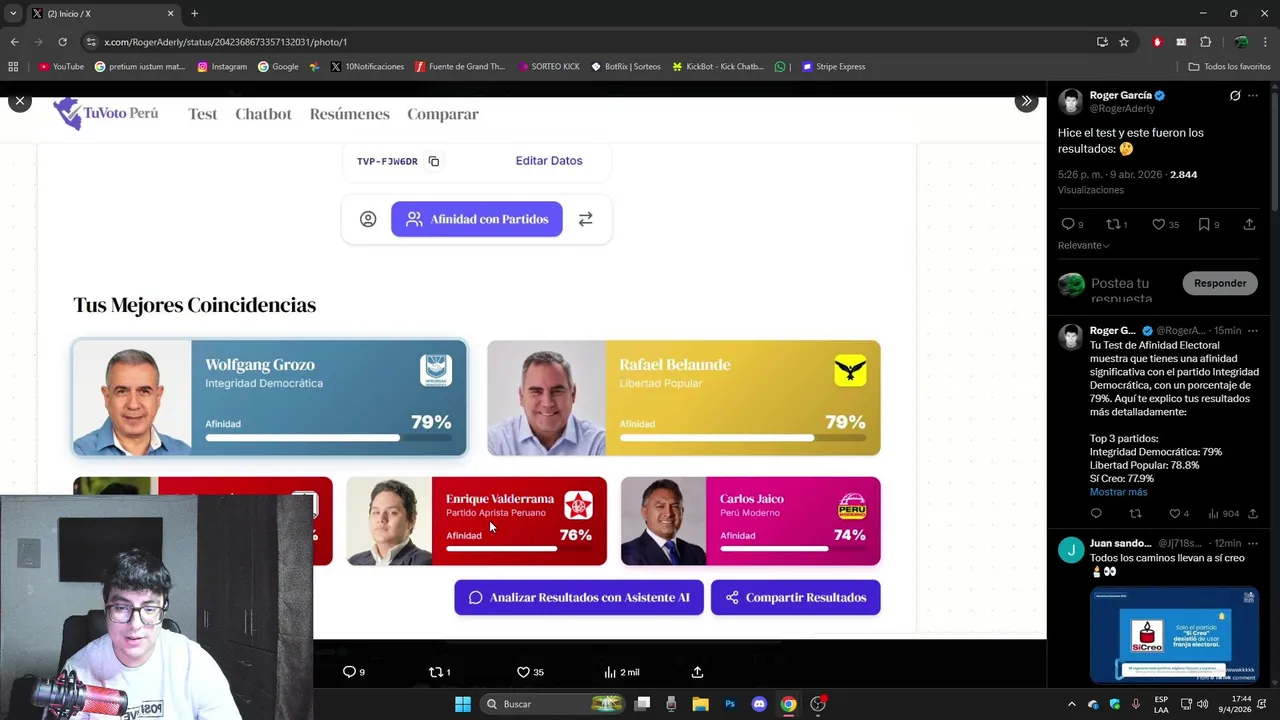
Task: Open Discord from the taskbar
Action: 759,704
